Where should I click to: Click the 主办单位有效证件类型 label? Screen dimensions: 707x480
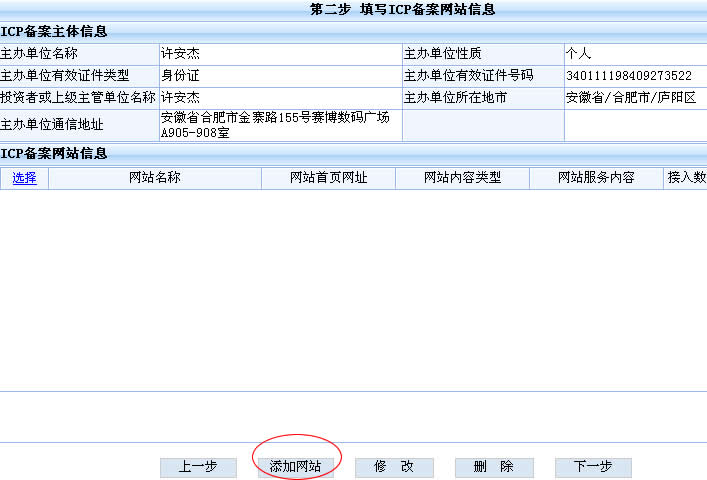(x=64, y=76)
